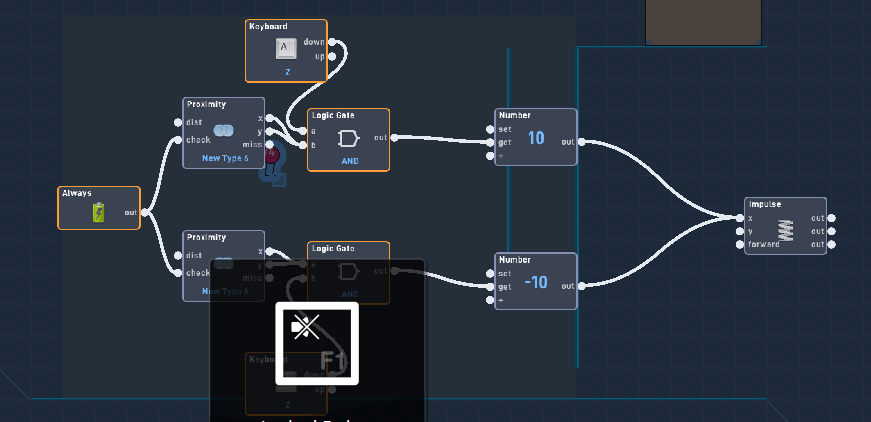The image size is (871, 422).
Task: Click the 'get' port on the Number 10 node
Action: point(490,142)
